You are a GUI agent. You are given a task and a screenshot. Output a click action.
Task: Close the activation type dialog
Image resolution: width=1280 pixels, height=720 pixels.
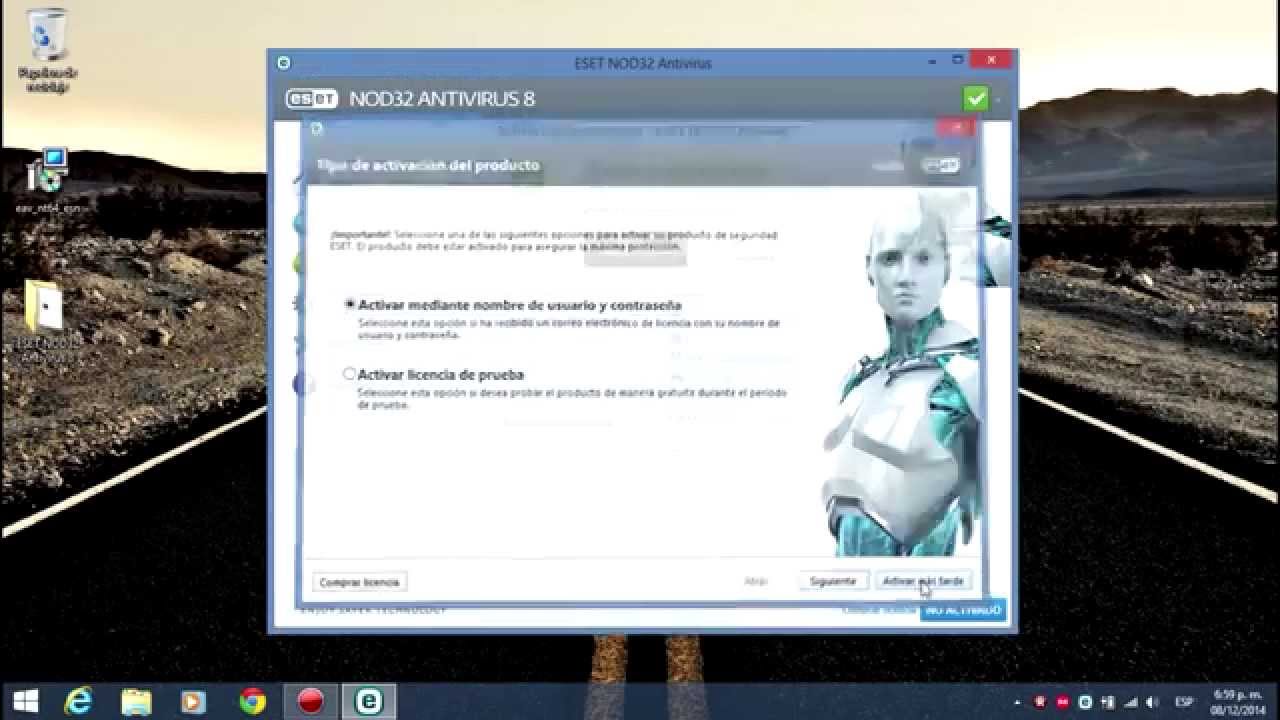[x=957, y=128]
